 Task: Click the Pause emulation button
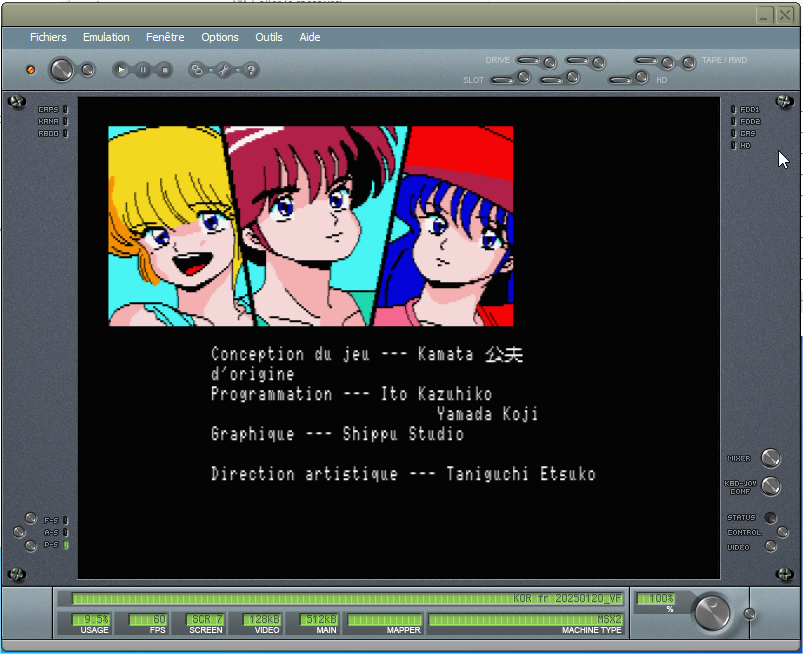[x=143, y=70]
